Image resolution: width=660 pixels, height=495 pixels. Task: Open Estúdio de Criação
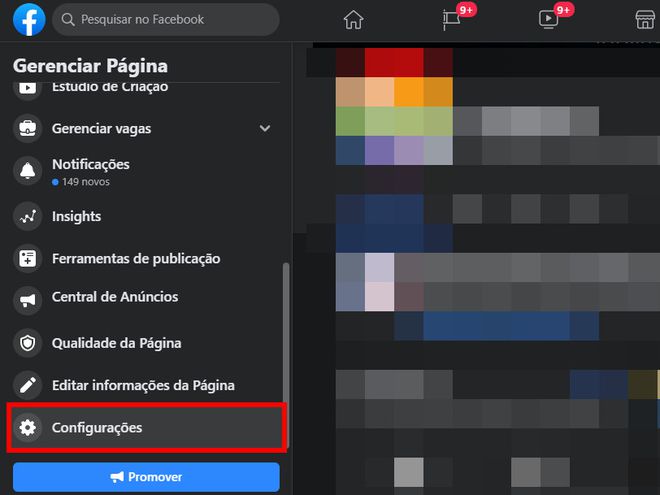tap(110, 87)
